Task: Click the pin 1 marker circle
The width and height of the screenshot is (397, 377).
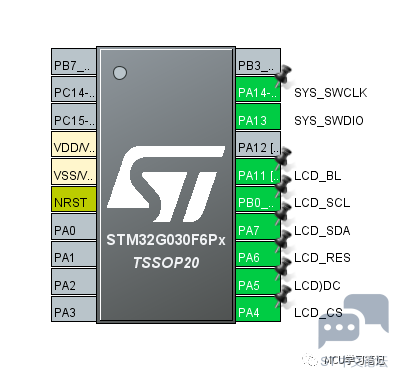Action: point(120,73)
